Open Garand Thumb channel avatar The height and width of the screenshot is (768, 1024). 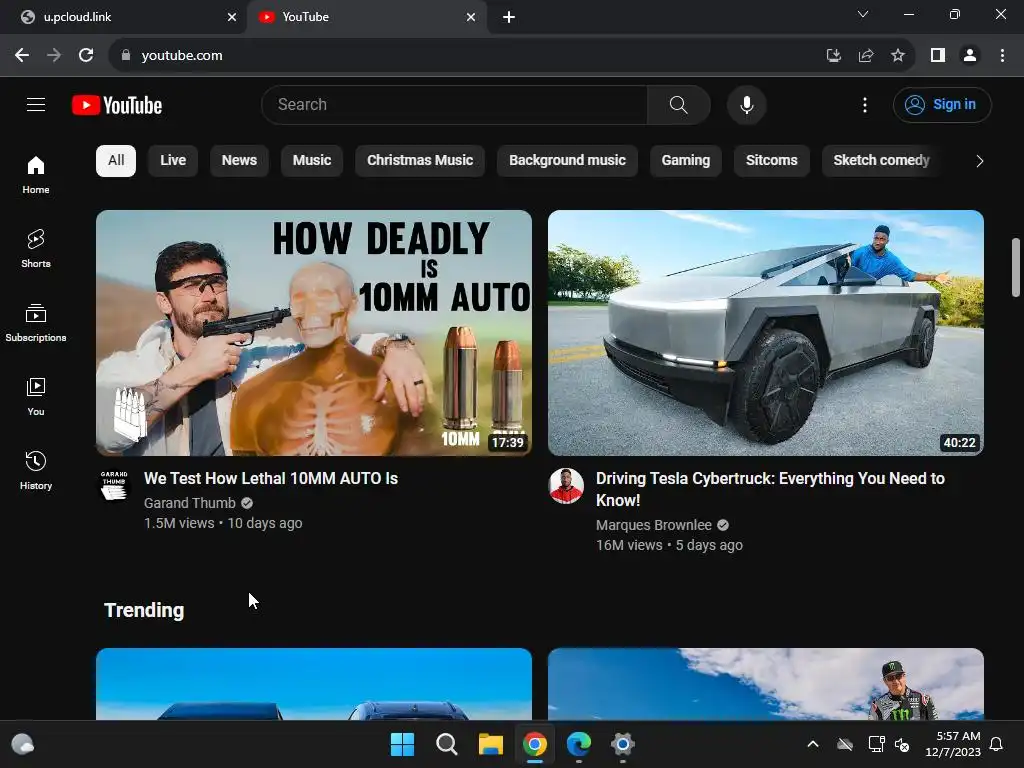[x=114, y=485]
